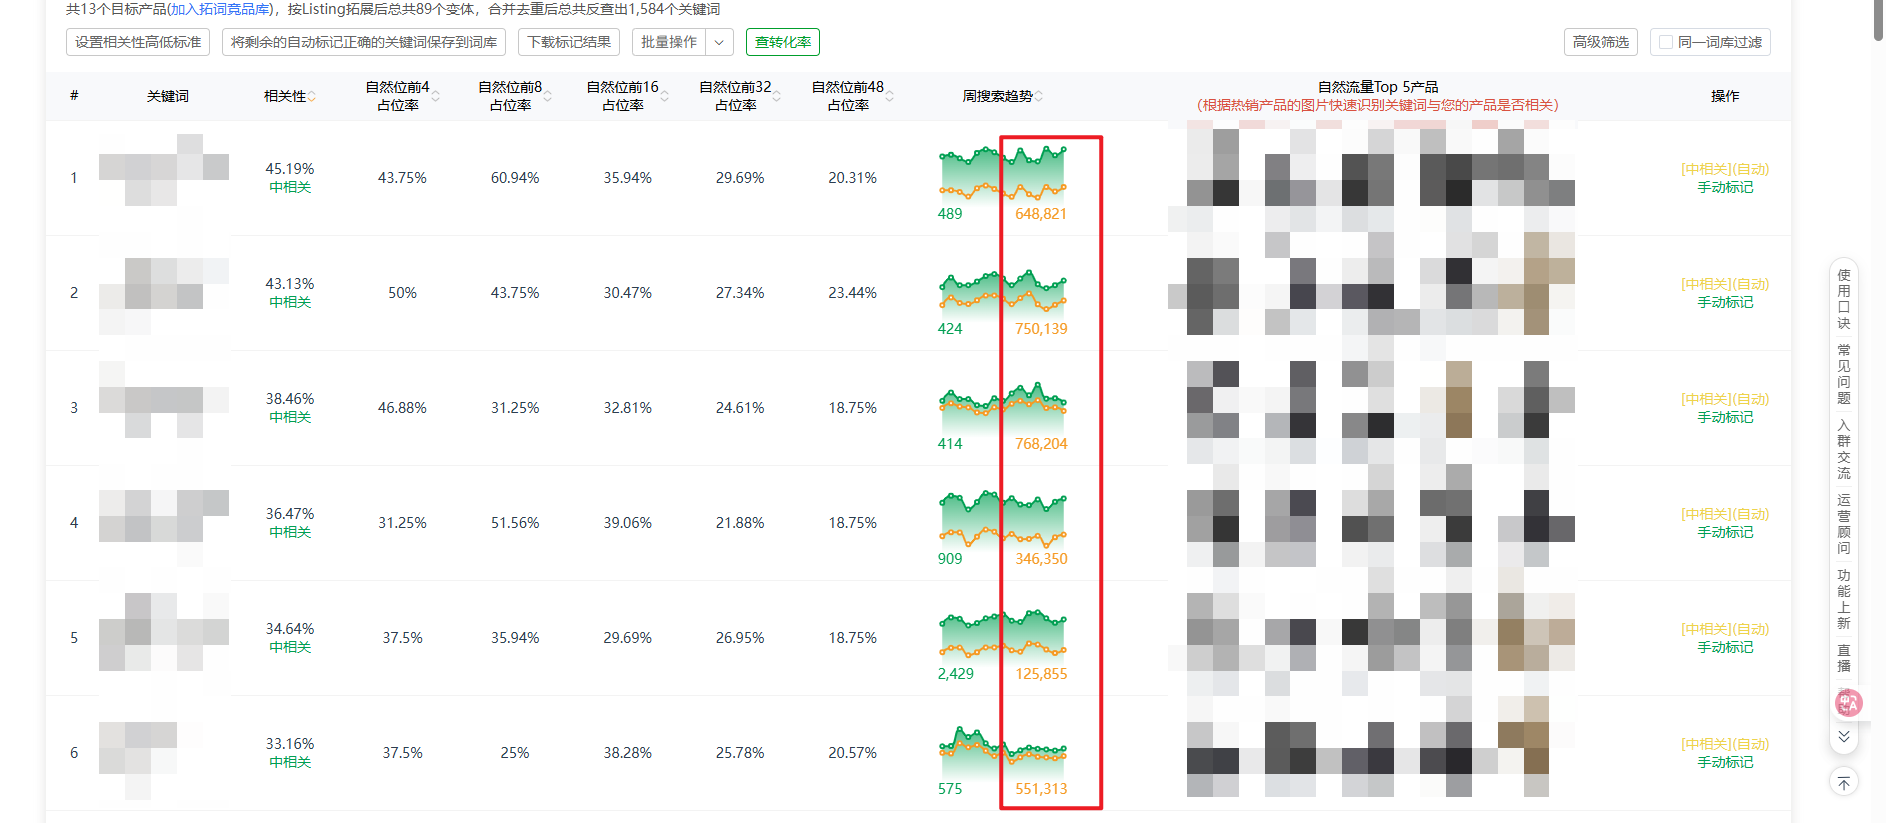This screenshot has height=823, width=1886.
Task: Click blurred keyword in row 3
Action: point(164,400)
